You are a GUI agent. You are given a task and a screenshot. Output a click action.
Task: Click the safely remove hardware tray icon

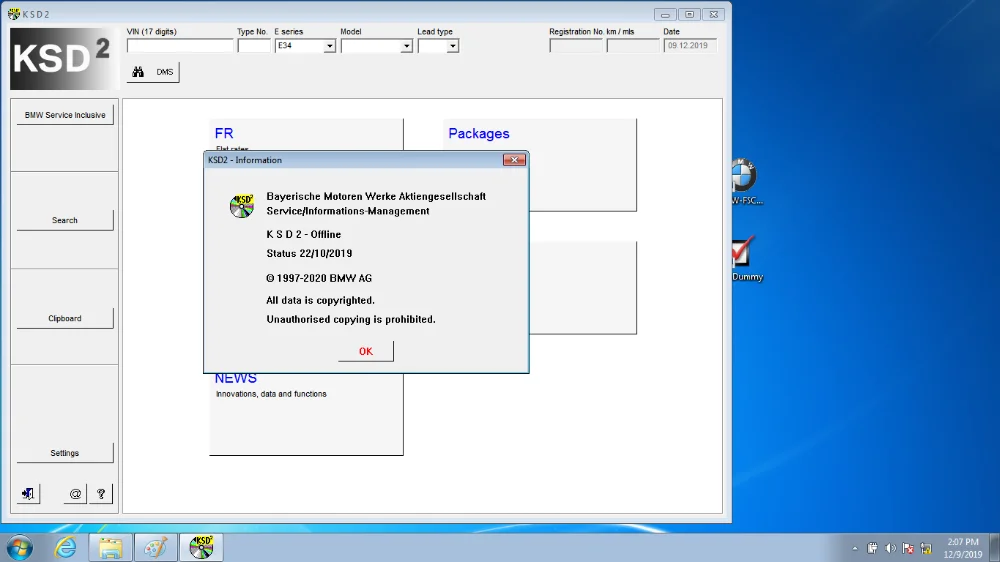point(872,549)
